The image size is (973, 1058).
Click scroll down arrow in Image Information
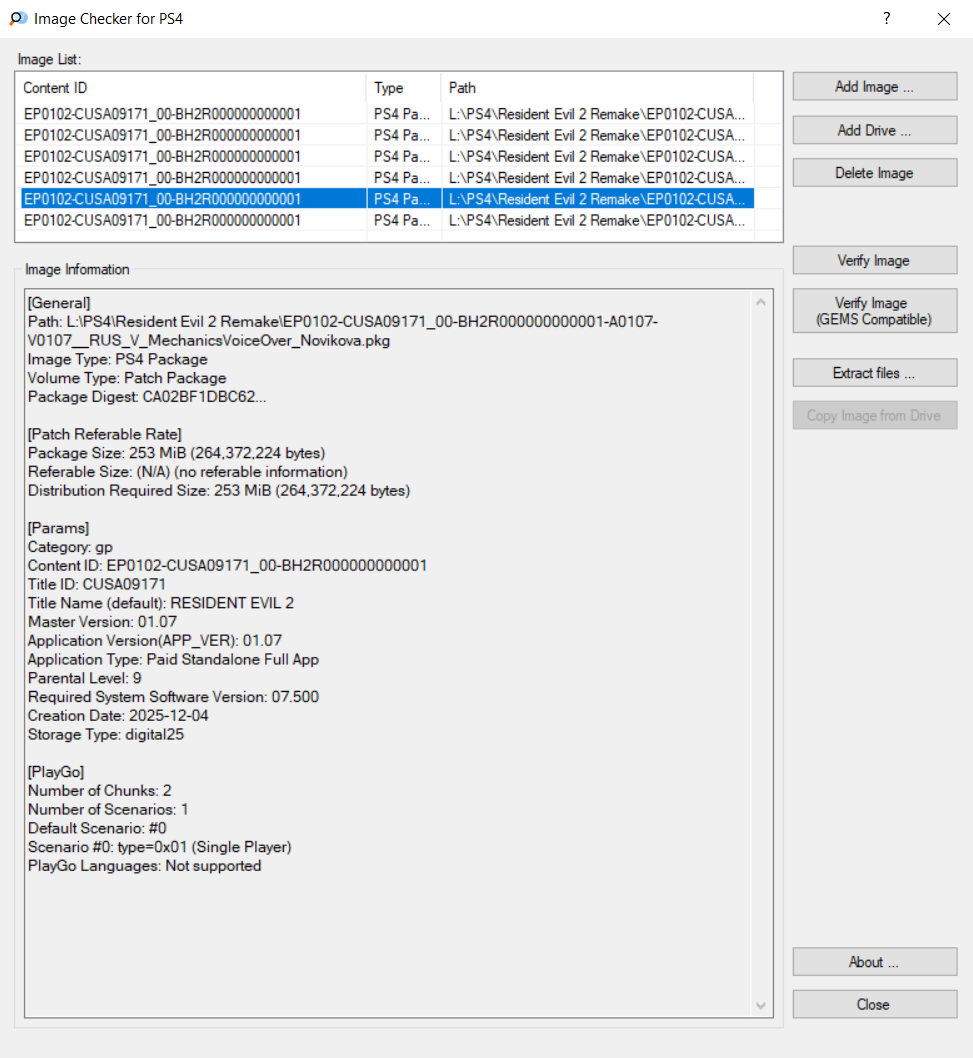pos(762,1005)
